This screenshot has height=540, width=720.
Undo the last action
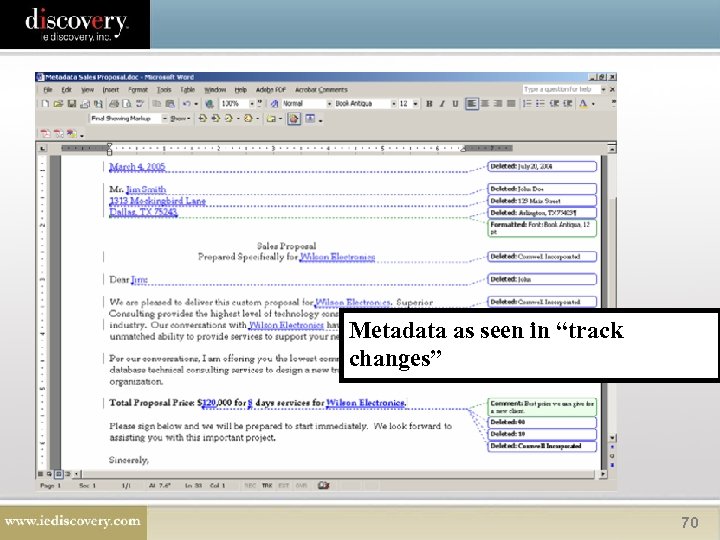[186, 104]
